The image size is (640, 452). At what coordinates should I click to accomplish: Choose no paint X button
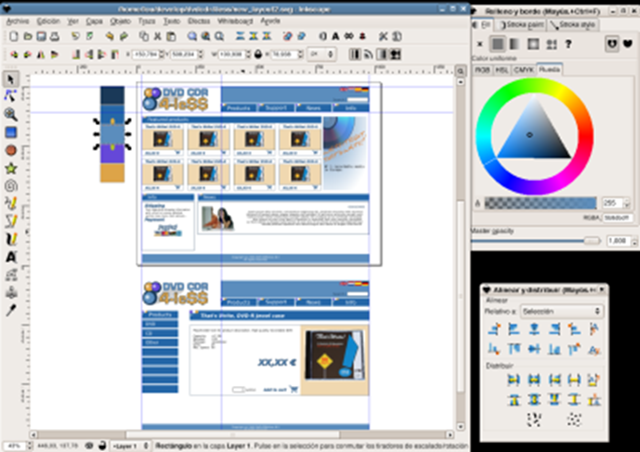pyautogui.click(x=480, y=44)
